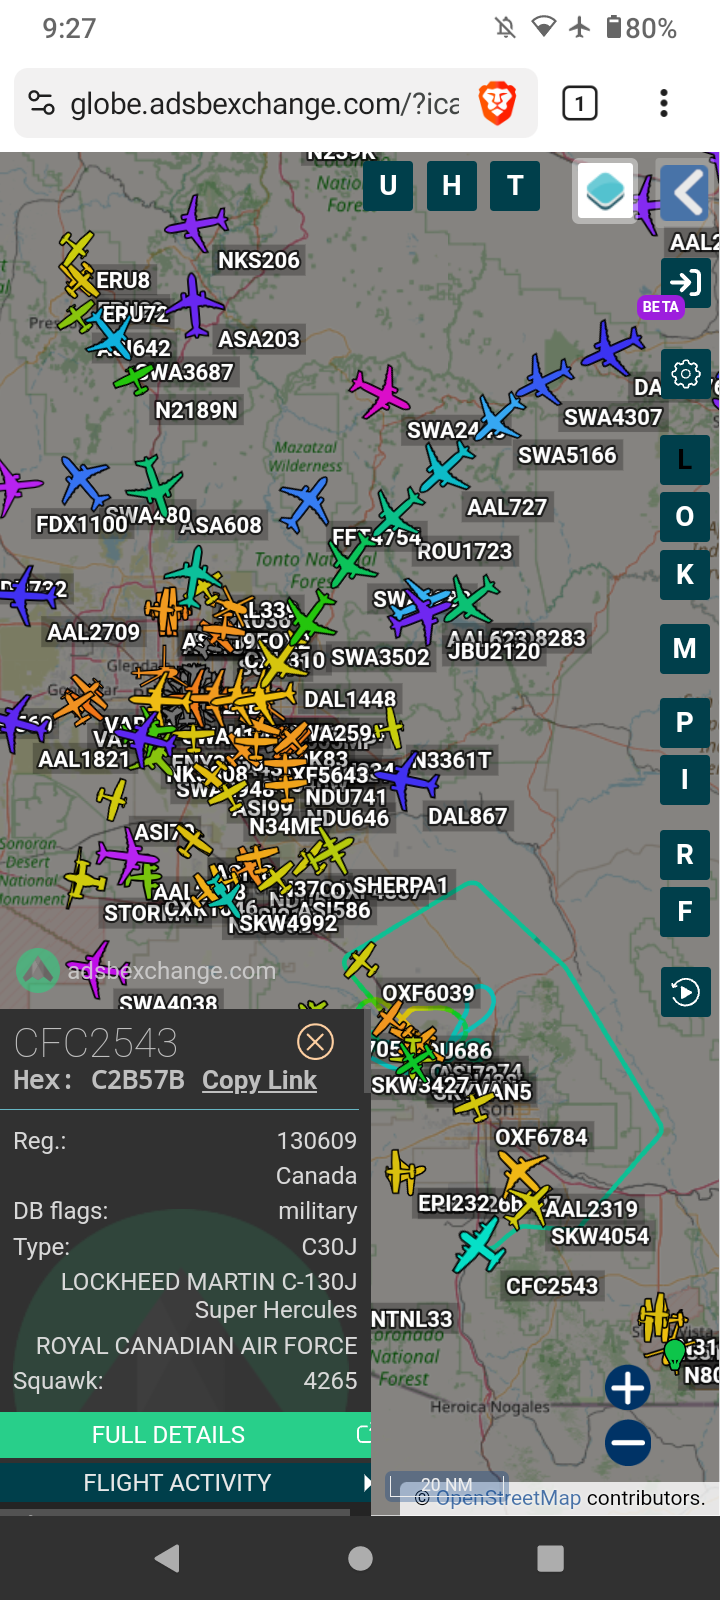Viewport: 720px width, 1600px height.
Task: Open the OpenStreetMap attribution link
Action: (509, 1498)
